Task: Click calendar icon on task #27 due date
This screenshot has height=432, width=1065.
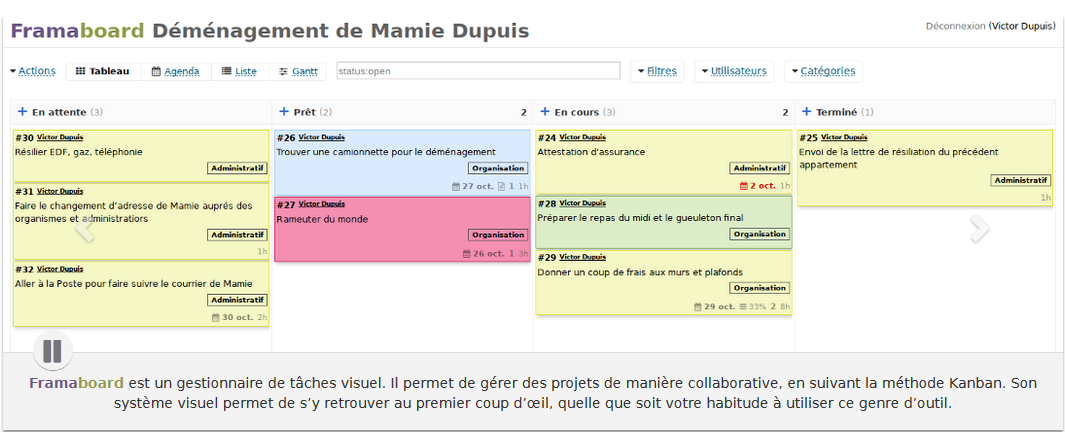Action: coord(467,253)
